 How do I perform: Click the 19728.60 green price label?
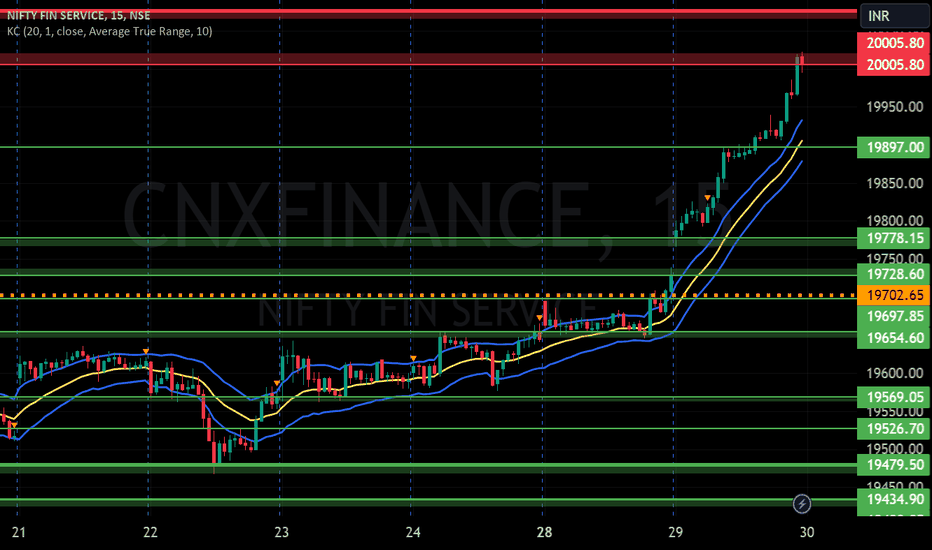click(x=894, y=274)
